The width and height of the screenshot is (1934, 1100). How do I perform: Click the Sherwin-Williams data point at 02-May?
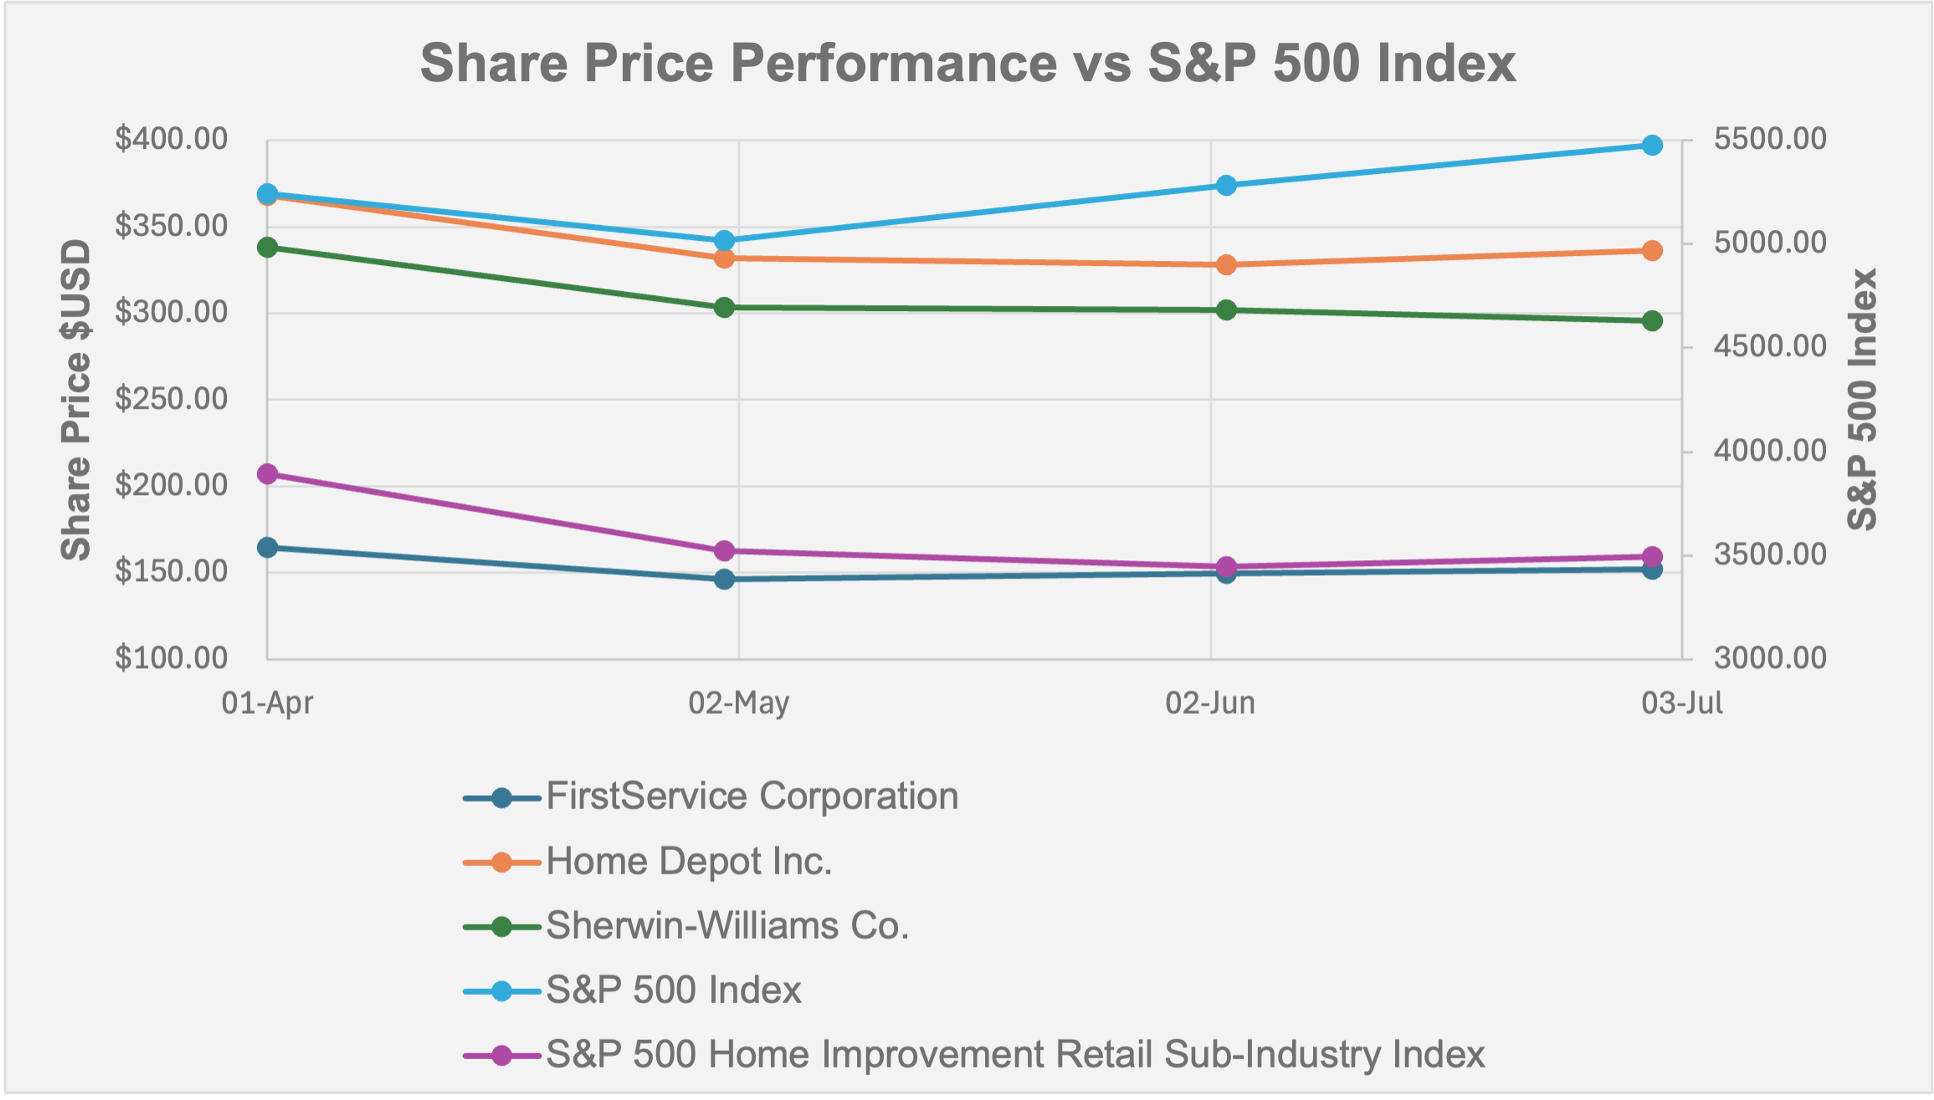click(x=725, y=308)
